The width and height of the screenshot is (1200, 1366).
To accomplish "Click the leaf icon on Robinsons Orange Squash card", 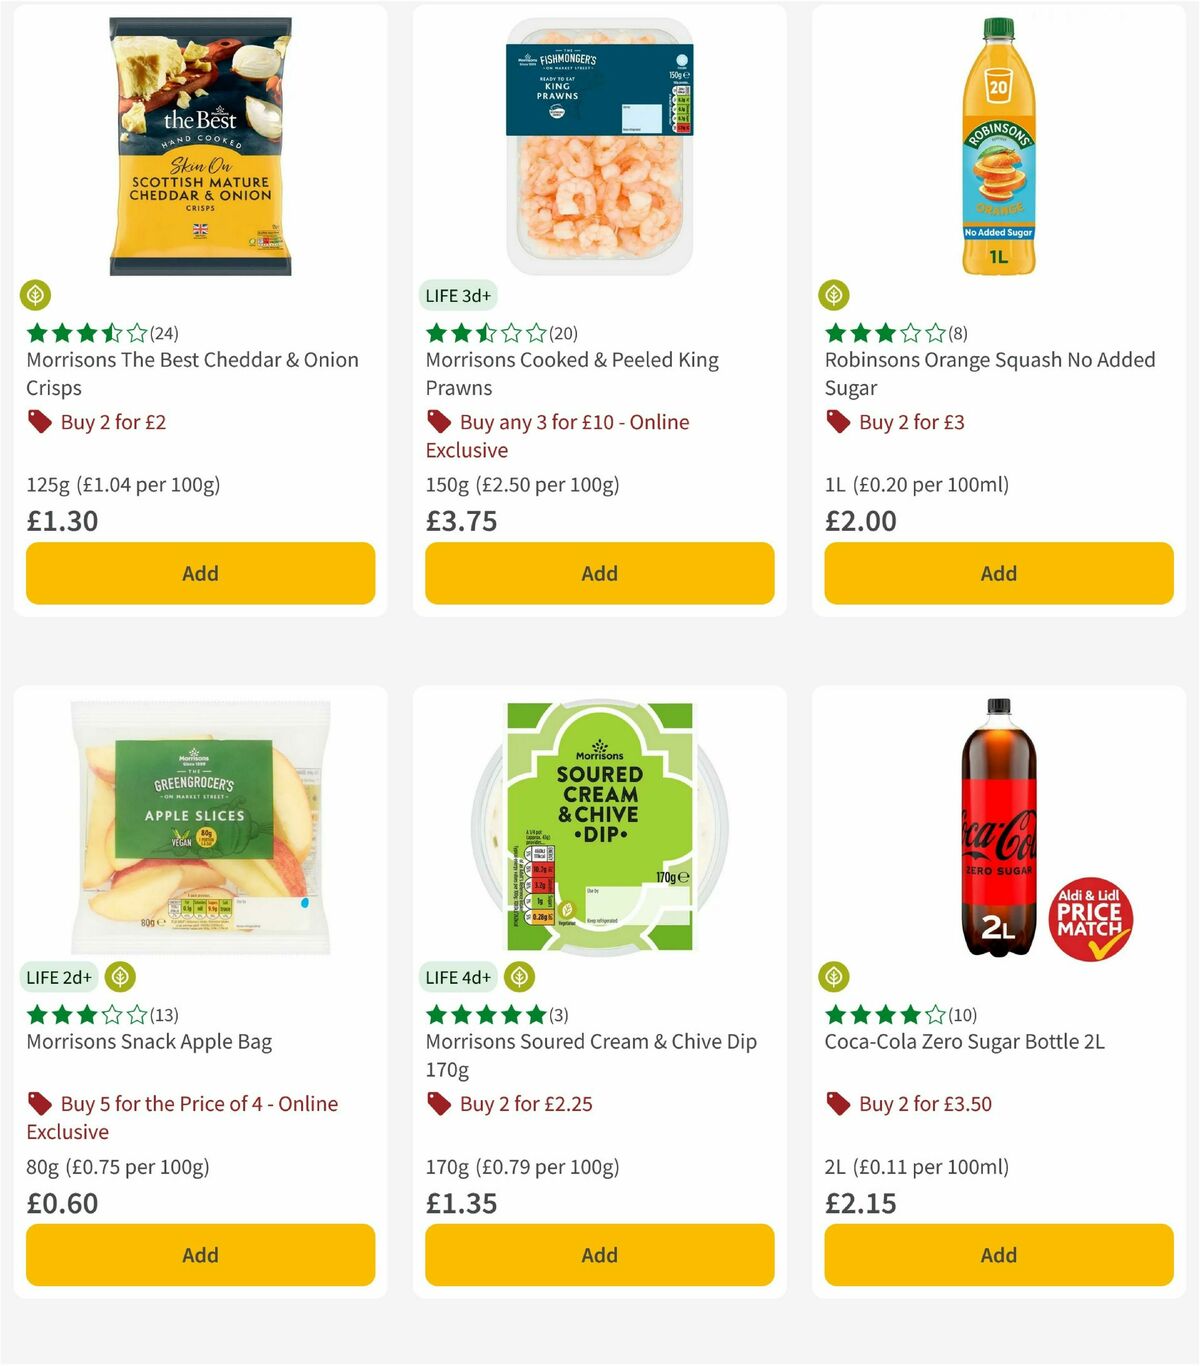I will pos(835,294).
